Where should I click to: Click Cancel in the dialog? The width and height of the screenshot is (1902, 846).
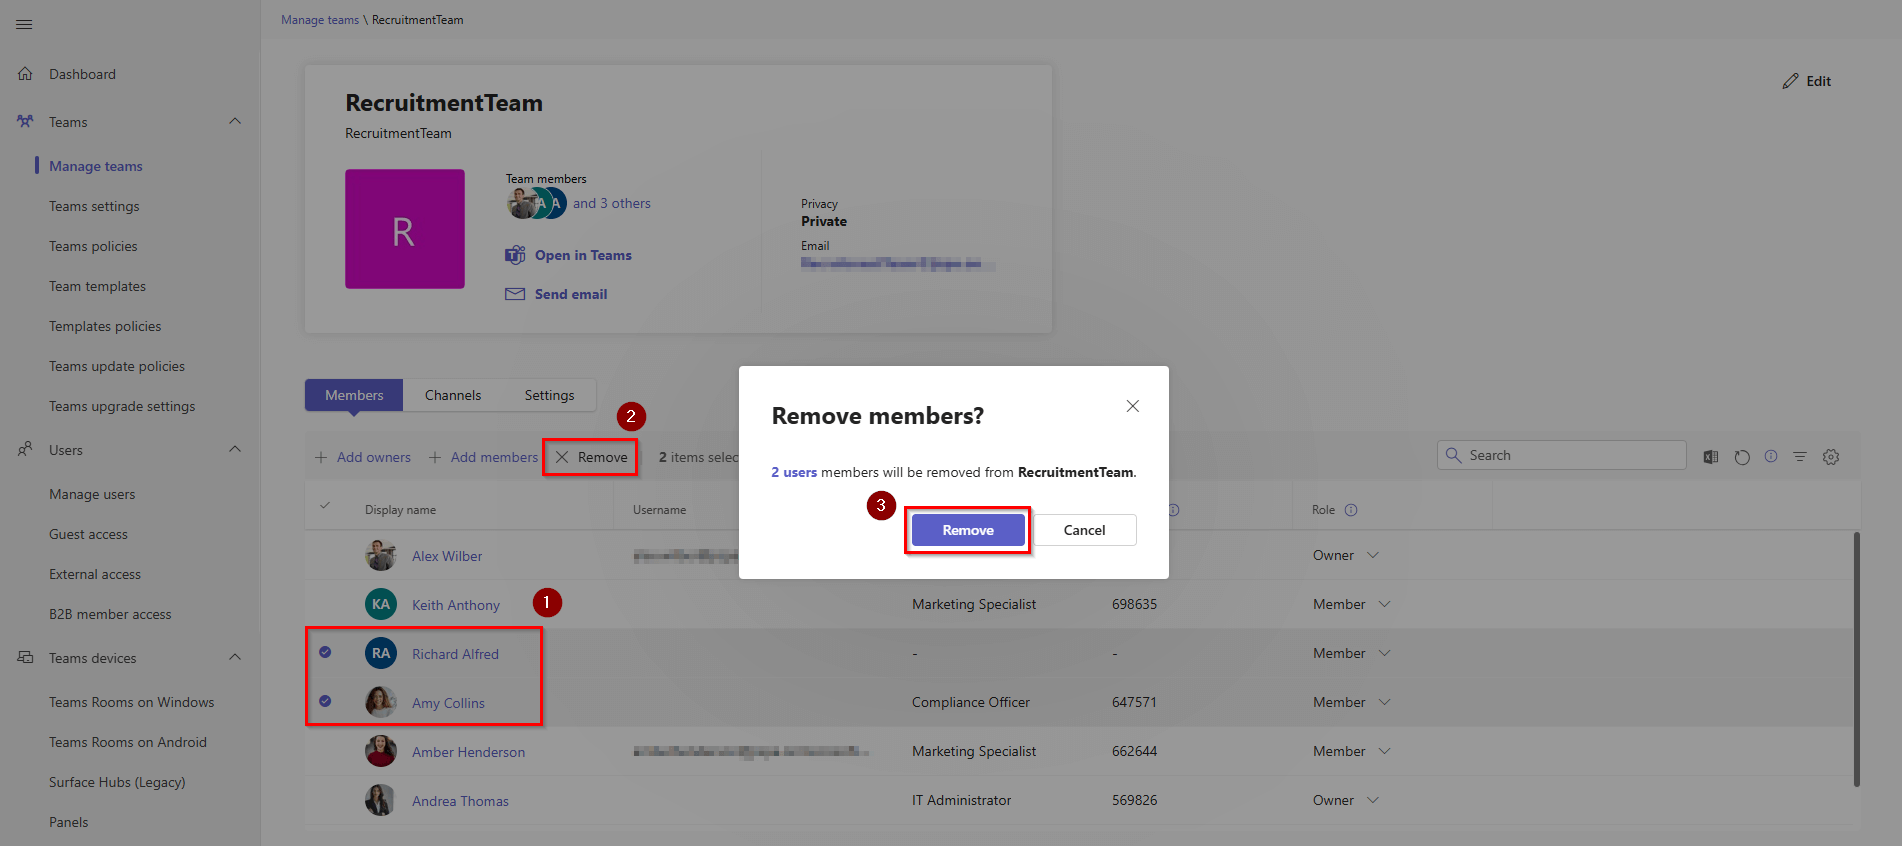pos(1084,530)
